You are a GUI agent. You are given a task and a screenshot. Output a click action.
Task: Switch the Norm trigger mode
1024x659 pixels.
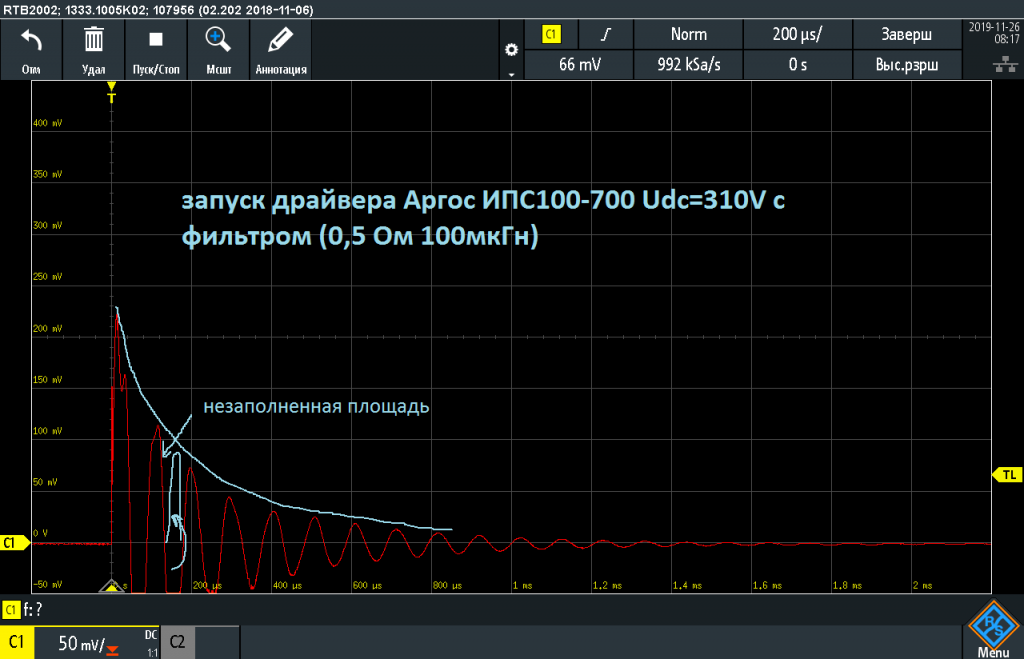[688, 35]
